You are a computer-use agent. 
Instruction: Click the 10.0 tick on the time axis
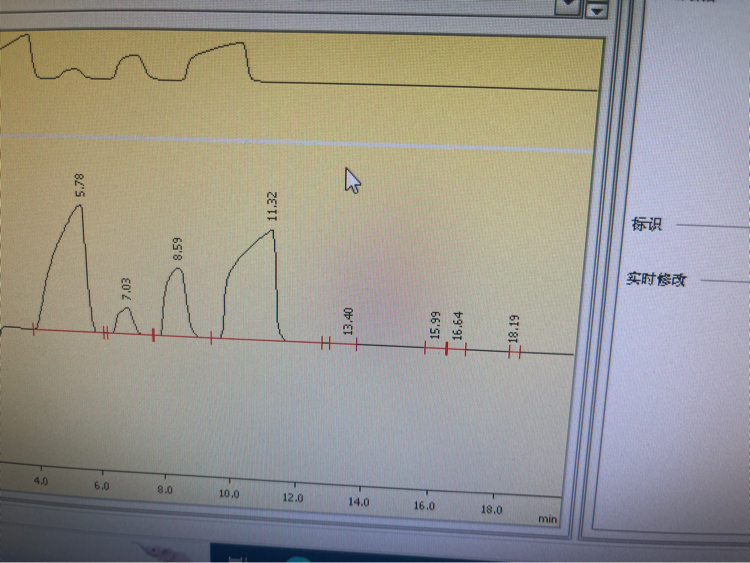(x=229, y=494)
